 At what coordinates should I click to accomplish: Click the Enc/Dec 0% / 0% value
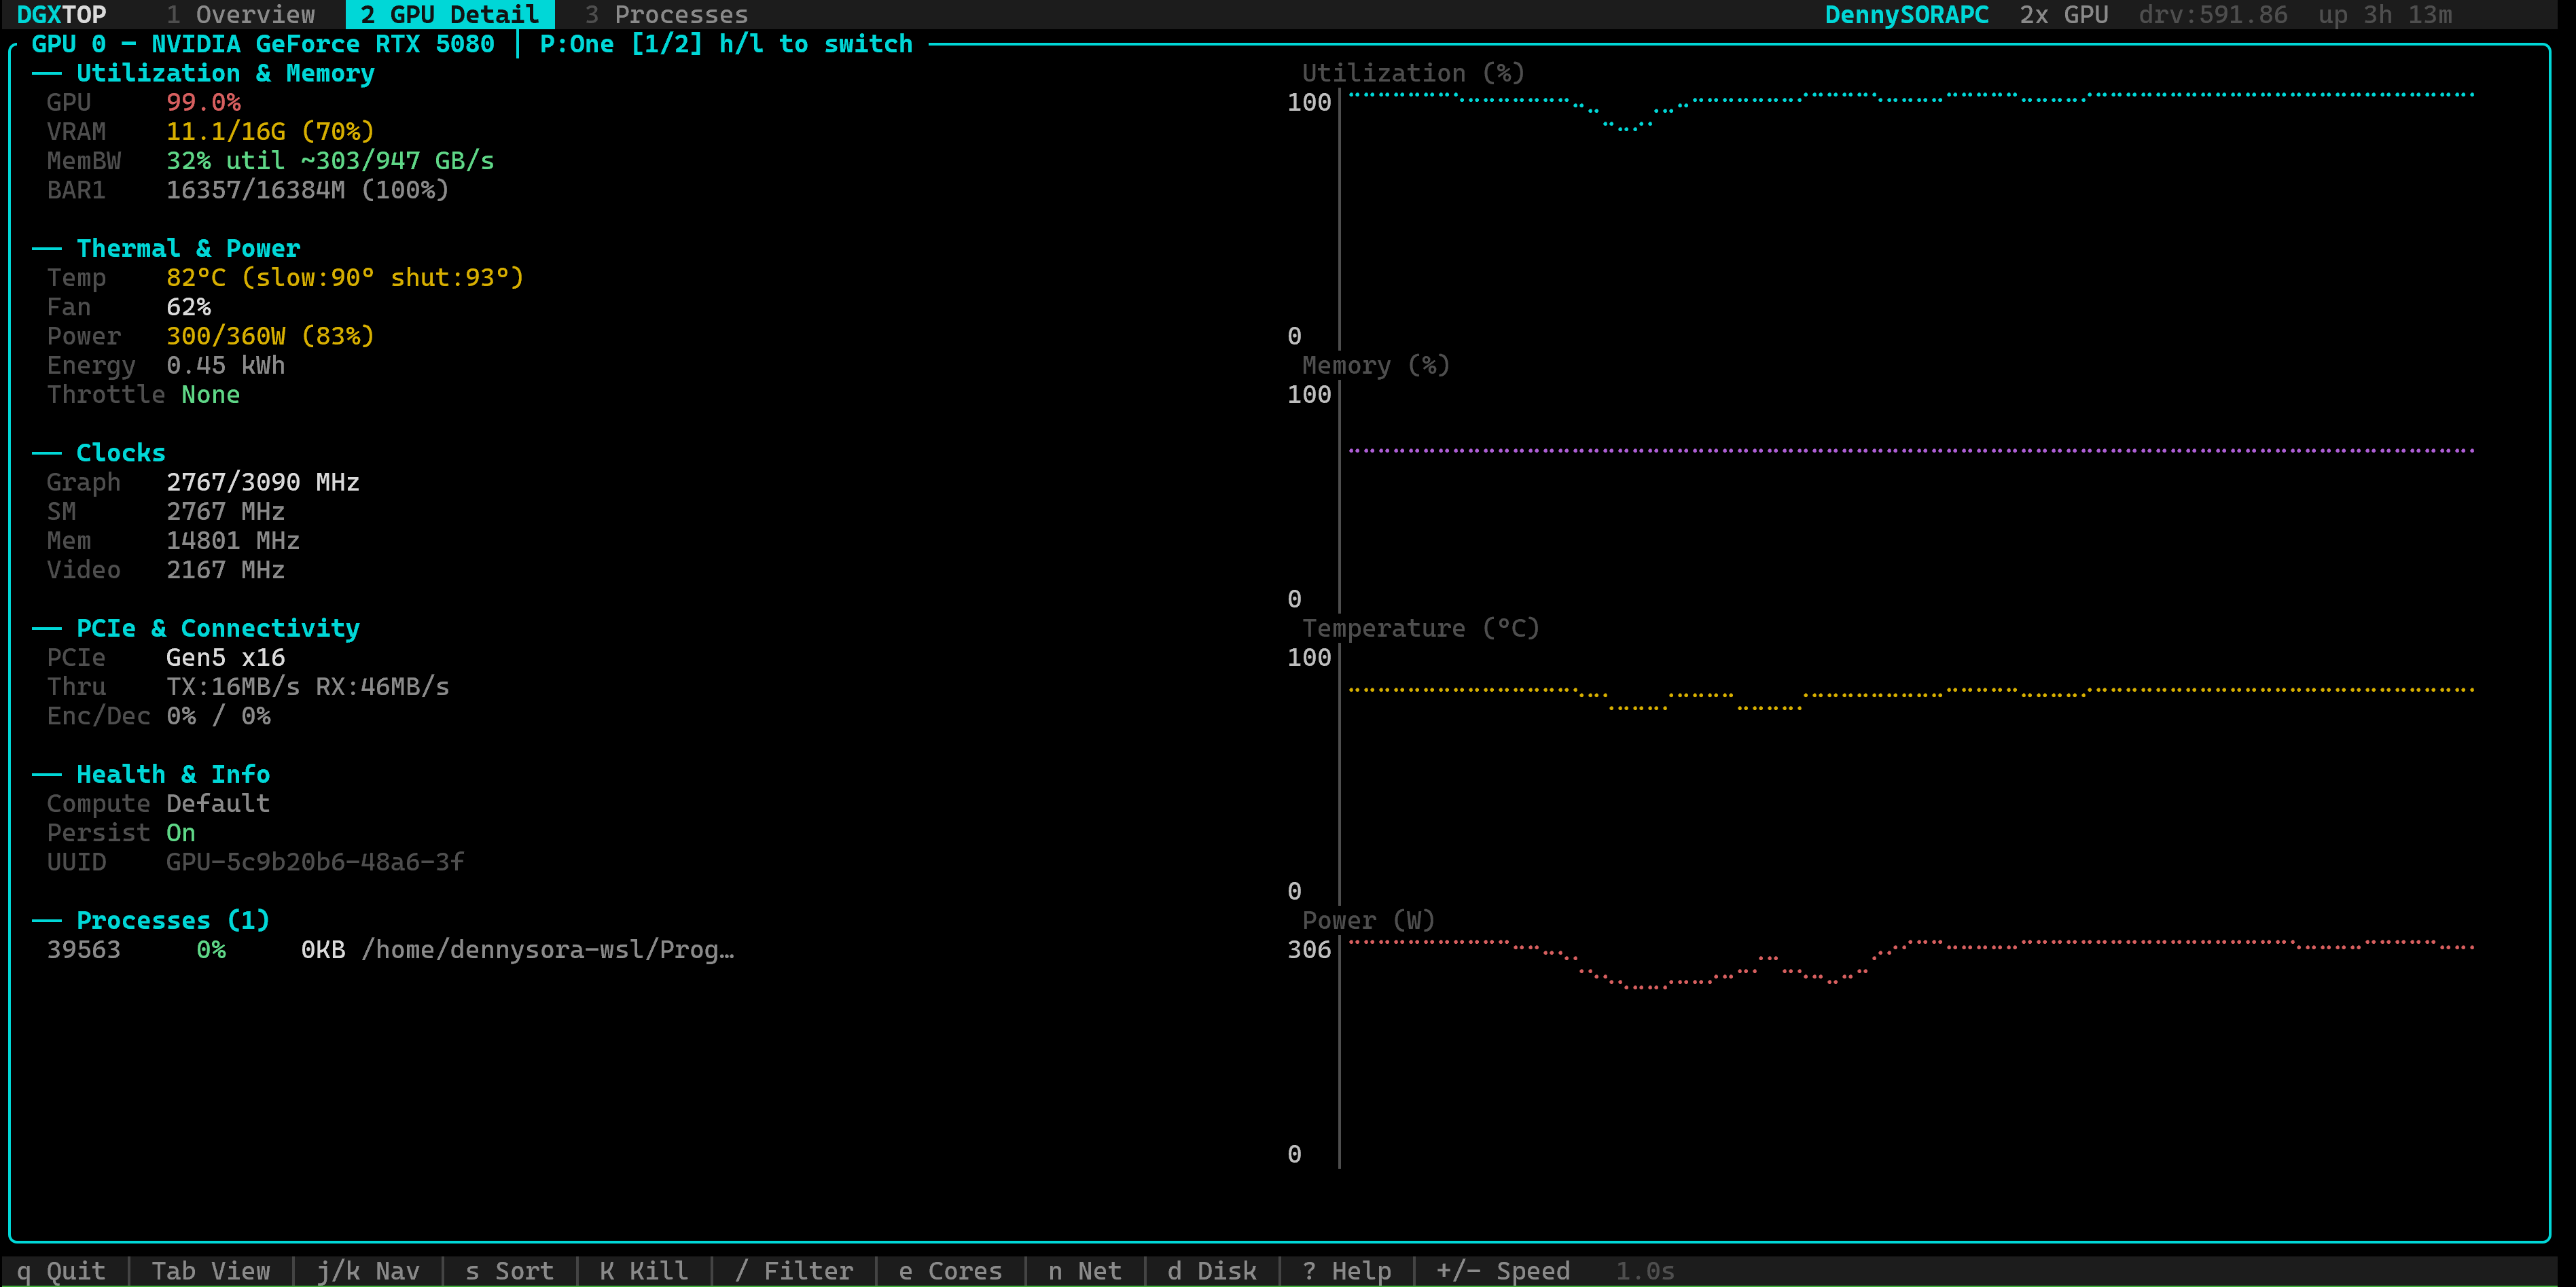point(218,716)
